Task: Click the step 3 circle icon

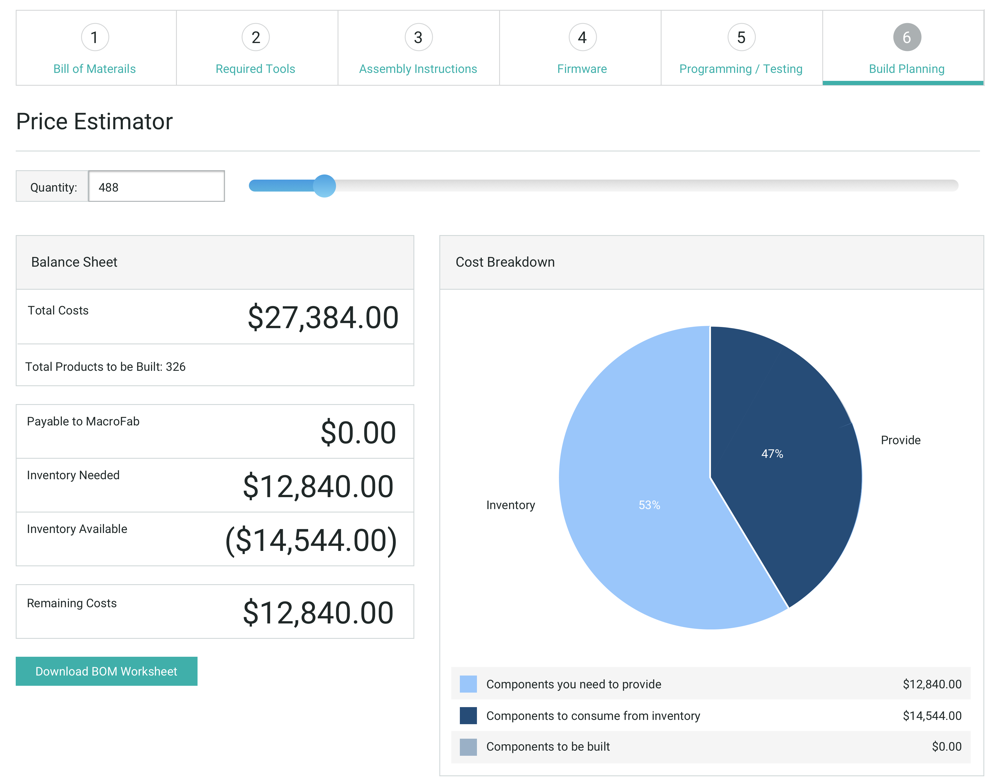Action: click(418, 38)
